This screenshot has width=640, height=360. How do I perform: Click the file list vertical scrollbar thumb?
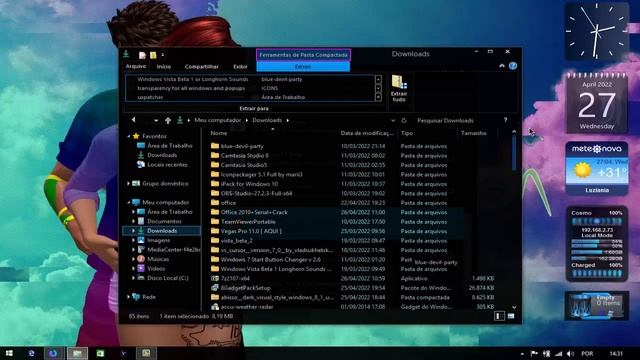(x=514, y=153)
